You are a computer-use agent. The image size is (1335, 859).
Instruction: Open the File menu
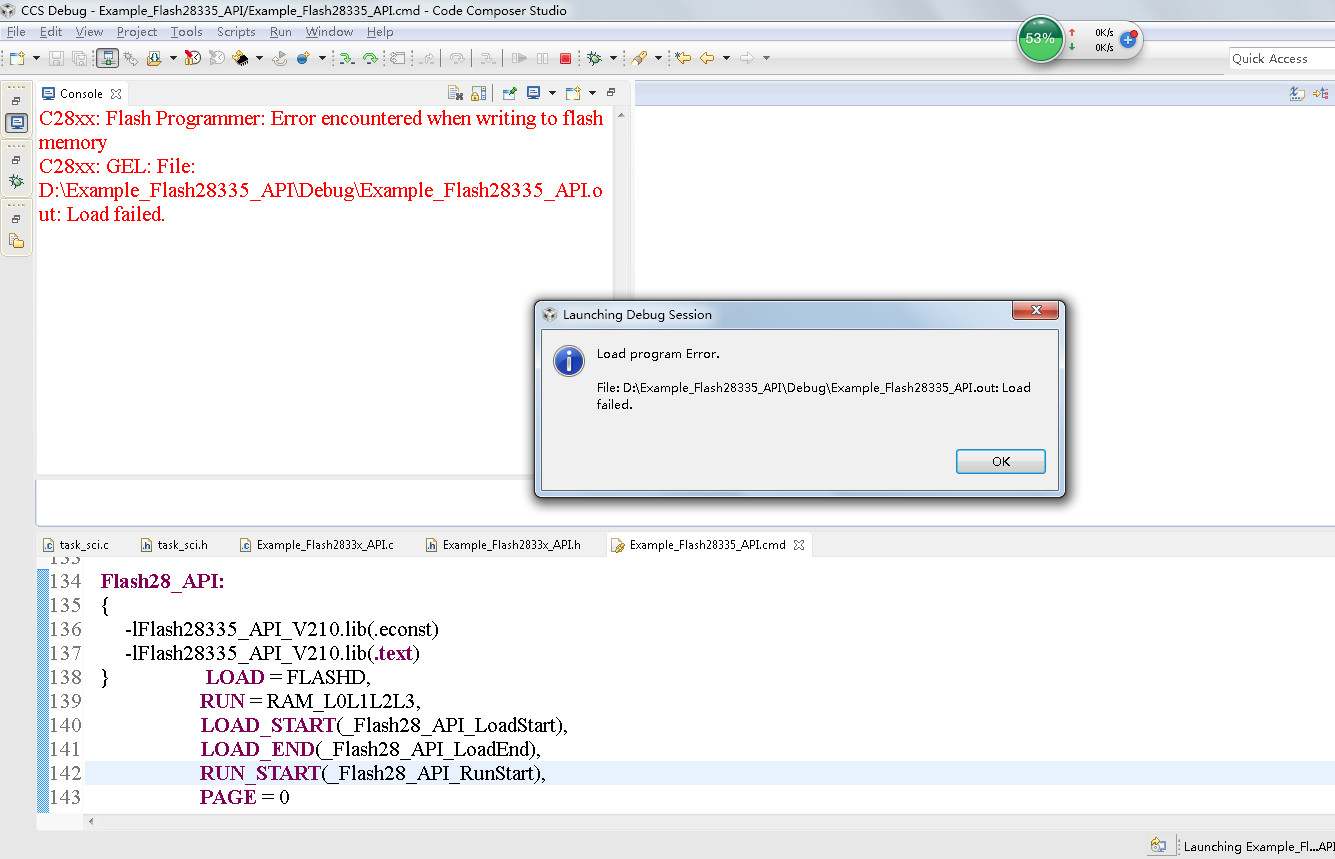point(16,32)
